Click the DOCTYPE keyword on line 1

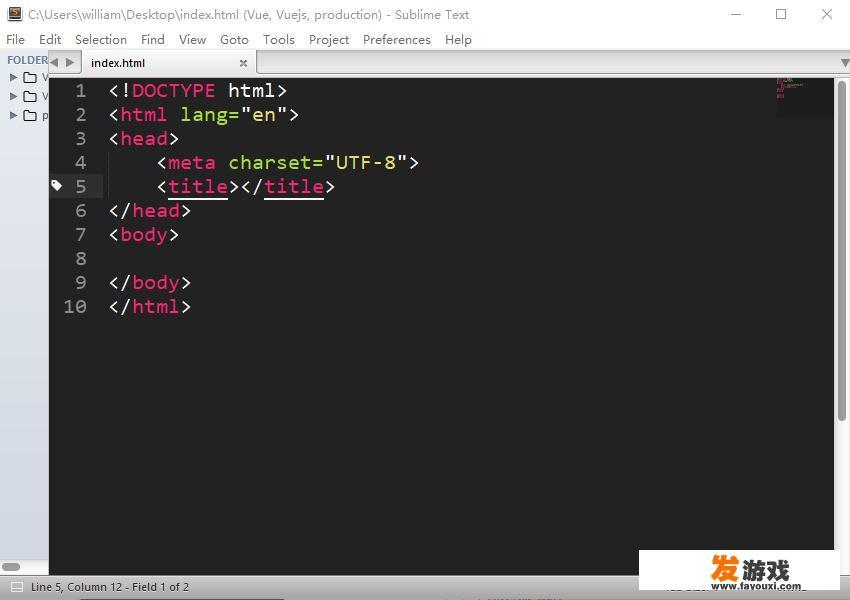[x=173, y=91]
